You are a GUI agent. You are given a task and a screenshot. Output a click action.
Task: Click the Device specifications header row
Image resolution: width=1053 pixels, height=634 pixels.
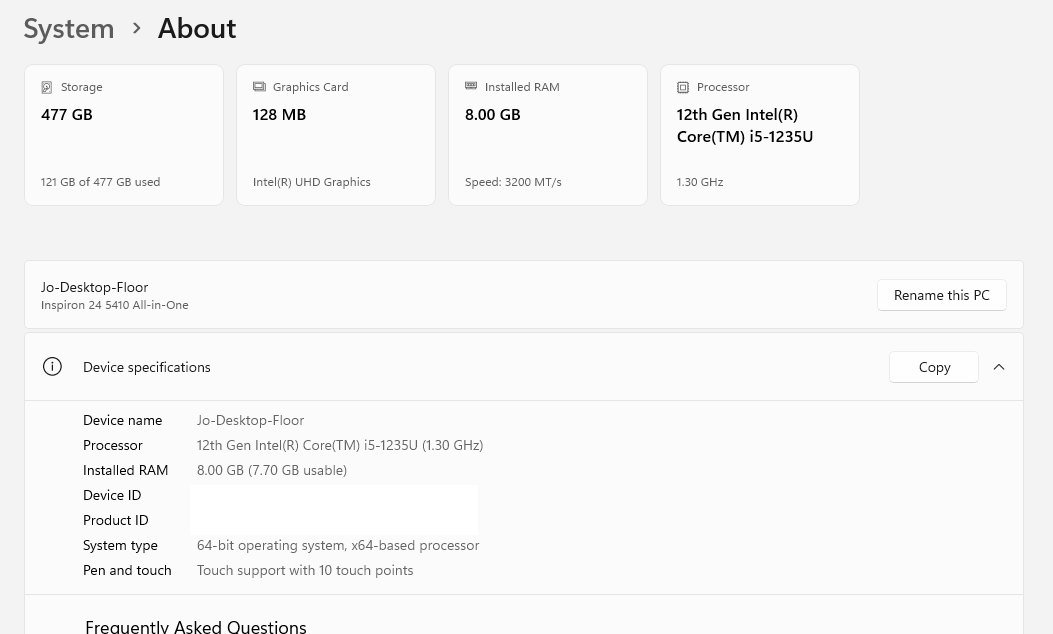pyautogui.click(x=450, y=367)
